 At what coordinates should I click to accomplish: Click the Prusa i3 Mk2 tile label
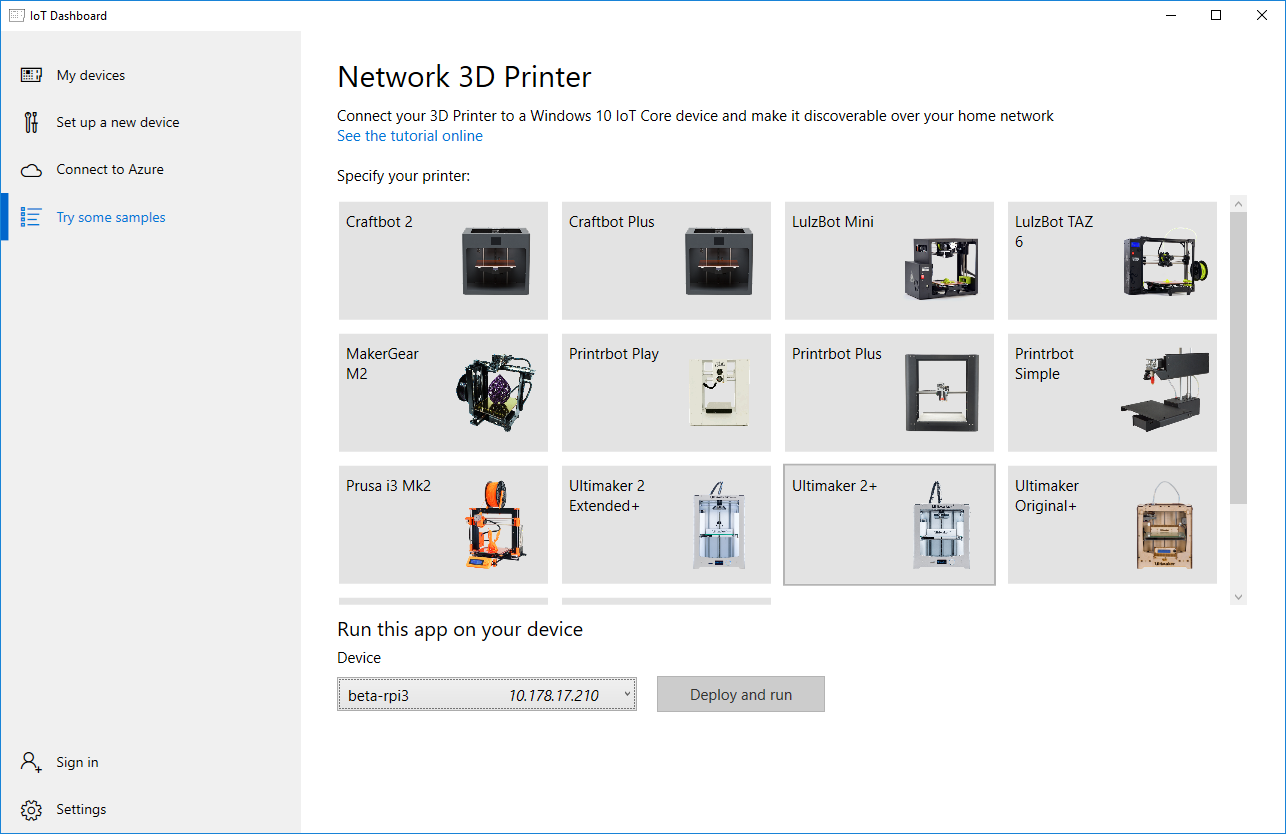[x=389, y=486]
